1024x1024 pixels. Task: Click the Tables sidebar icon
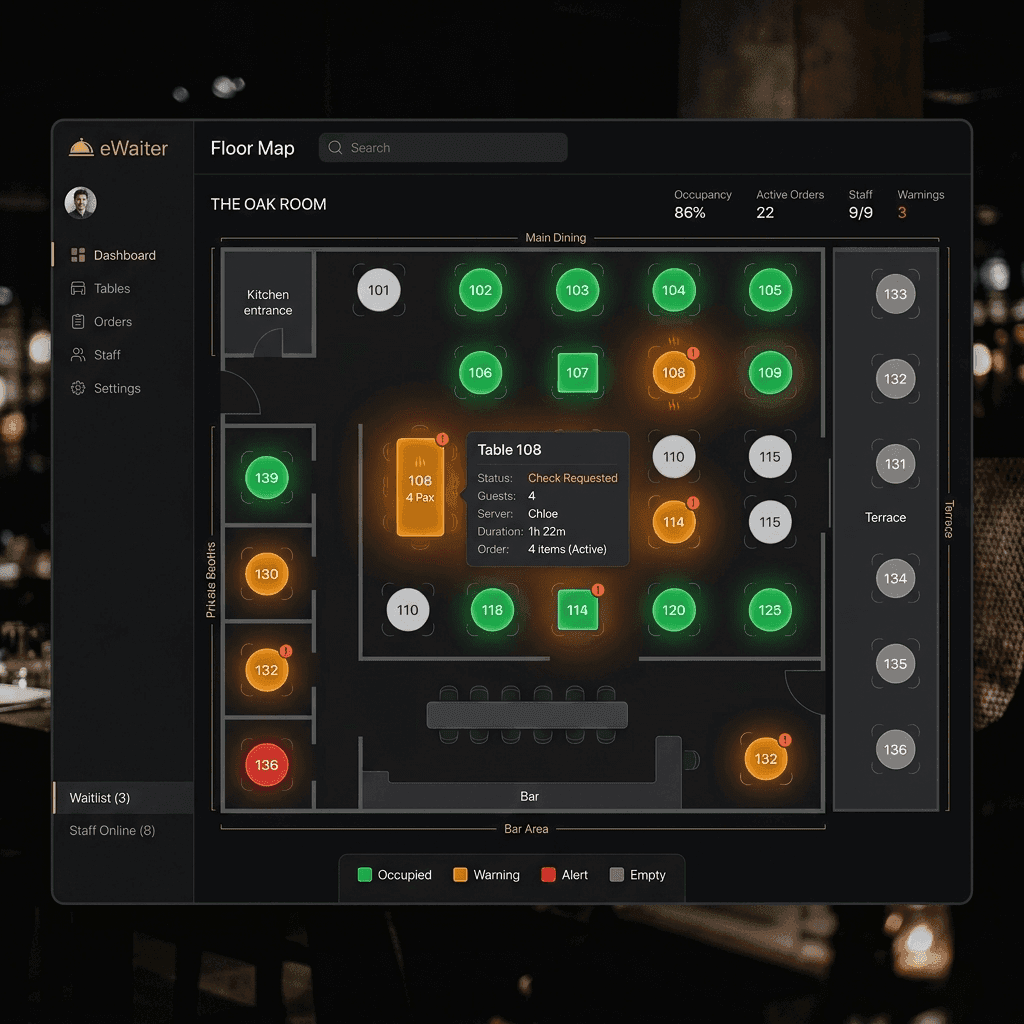[x=78, y=289]
